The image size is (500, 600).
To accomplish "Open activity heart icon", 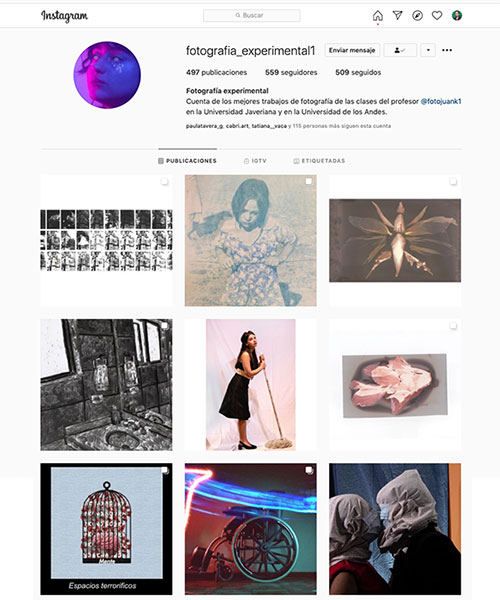I will coord(437,16).
